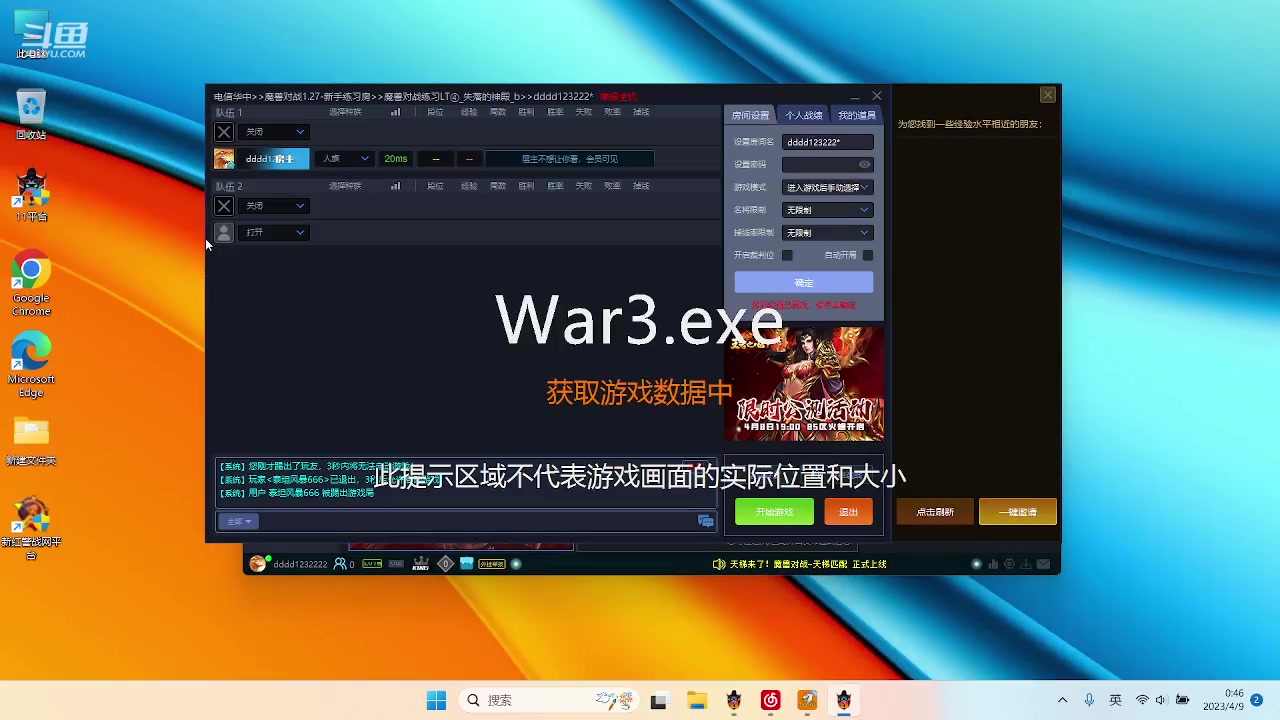Click the blue chat icon in status bar
Image resolution: width=1280 pixels, height=720 pixels.
point(466,564)
